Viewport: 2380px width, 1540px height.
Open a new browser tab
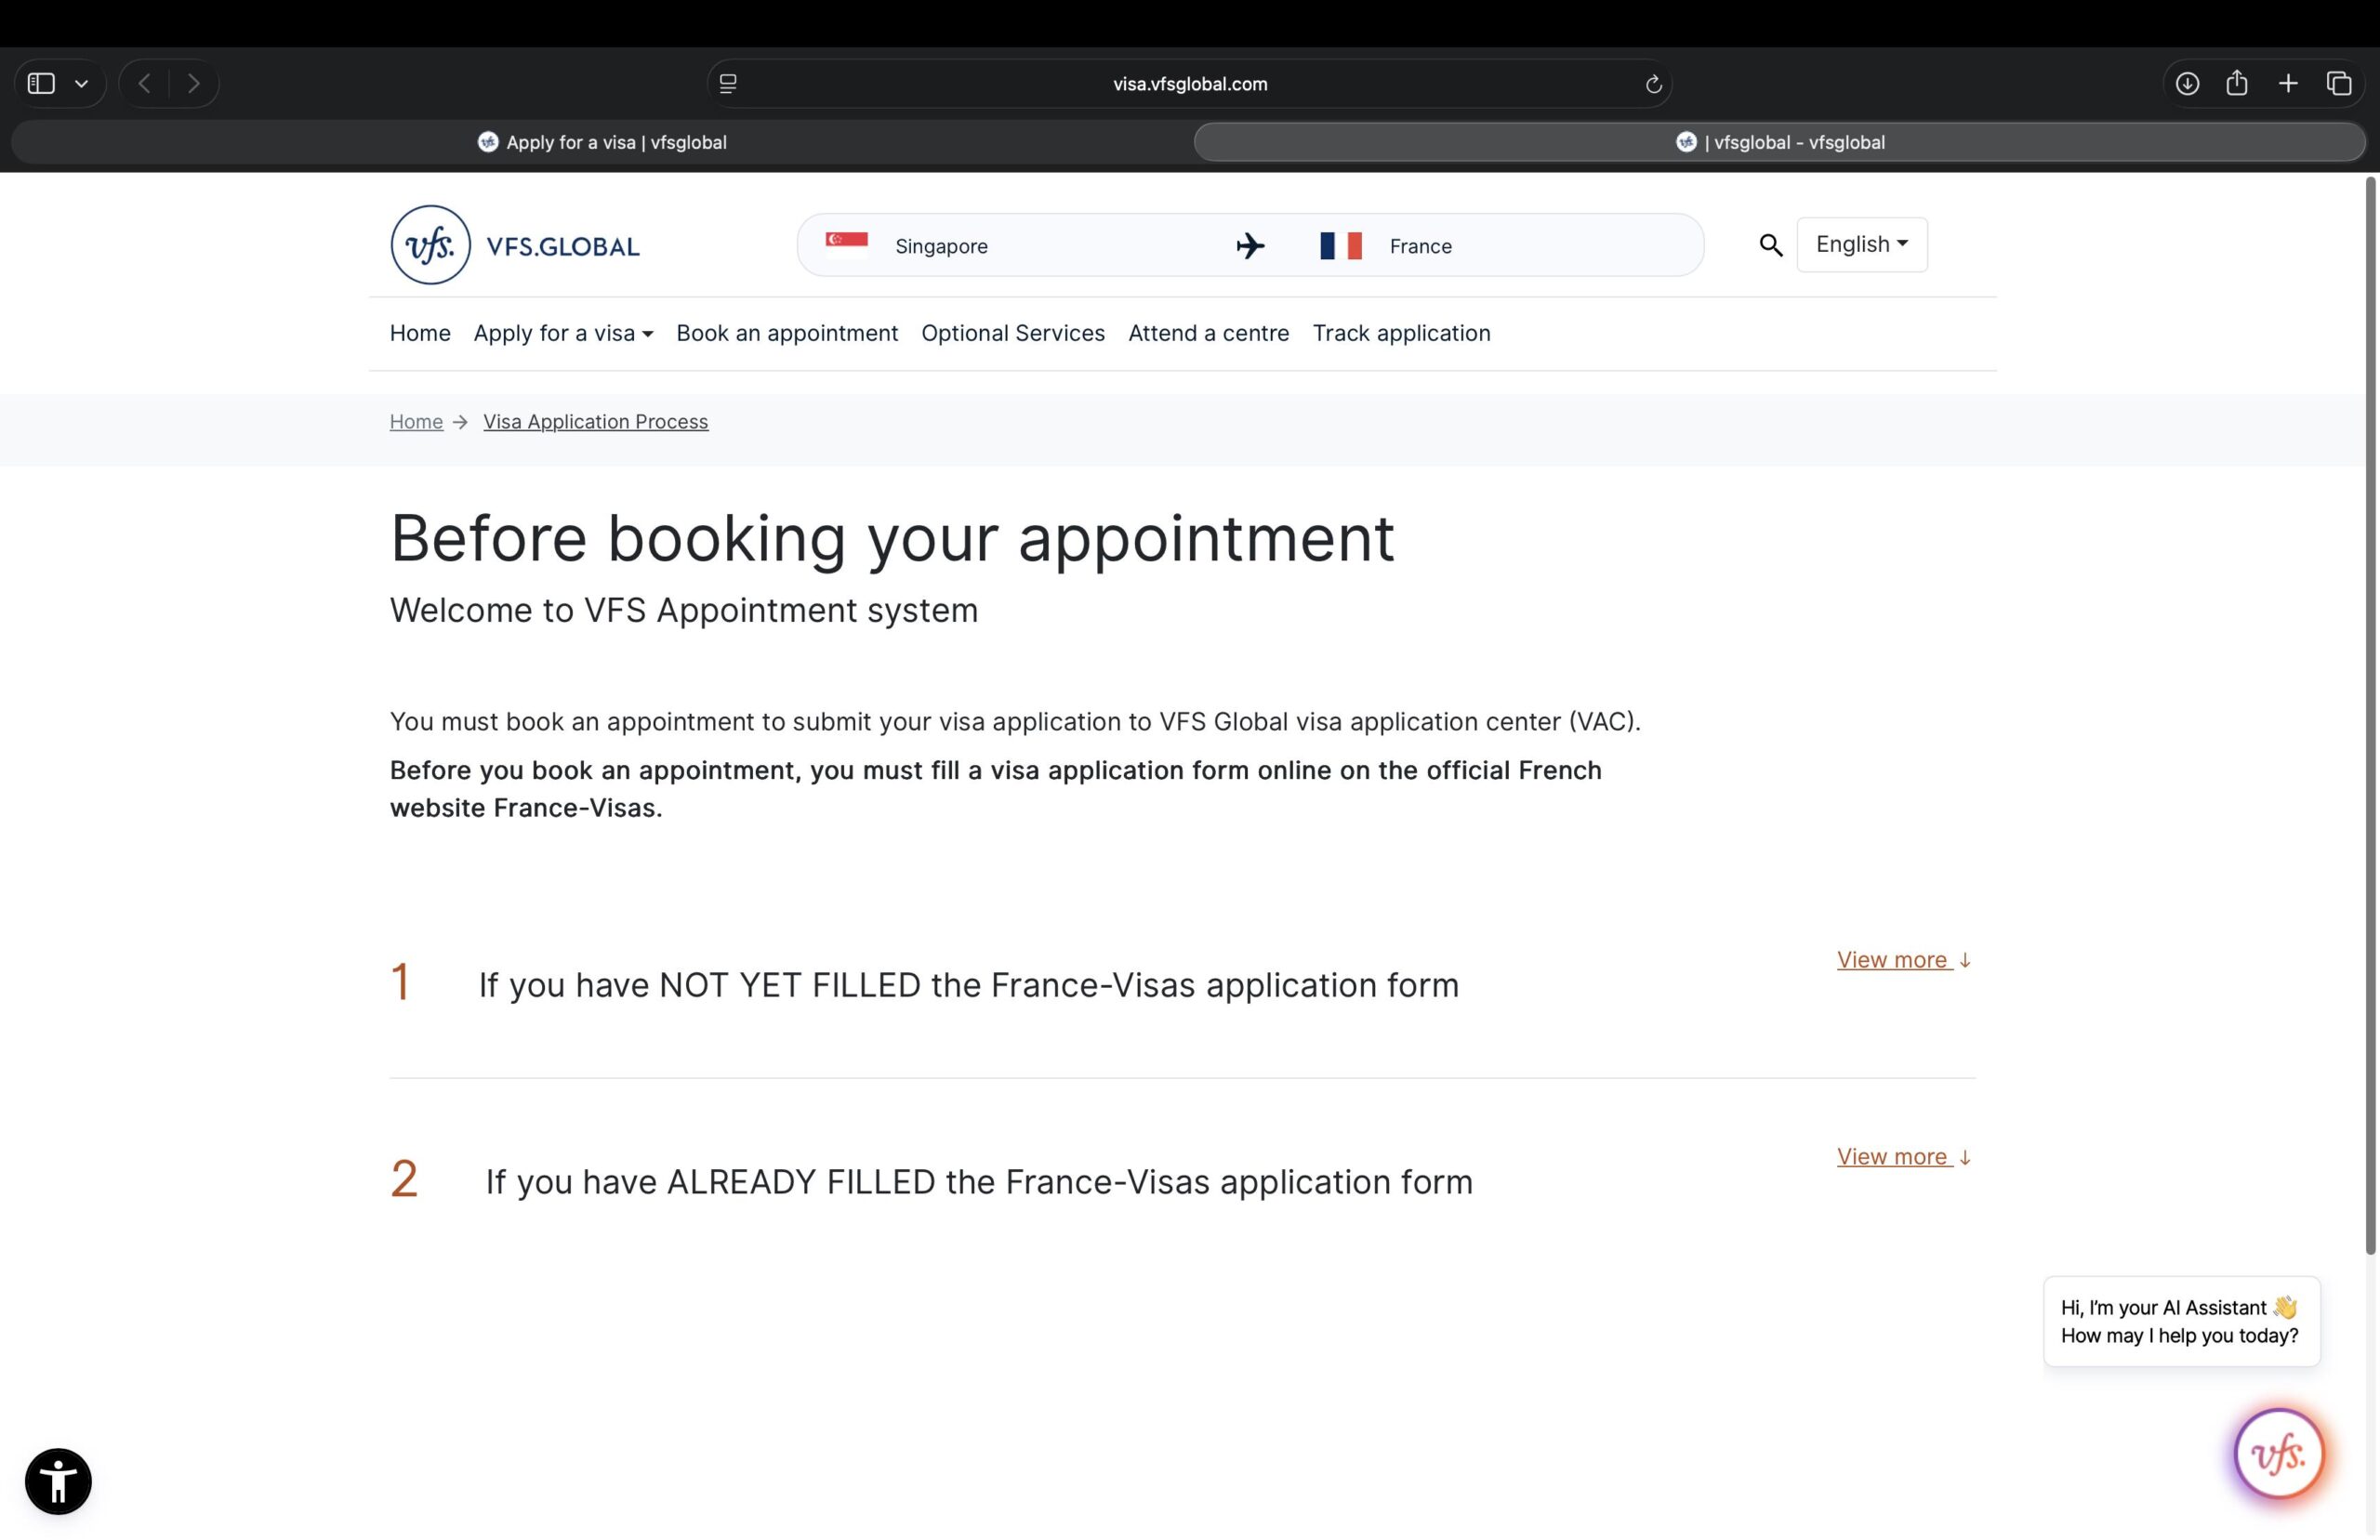point(2288,83)
